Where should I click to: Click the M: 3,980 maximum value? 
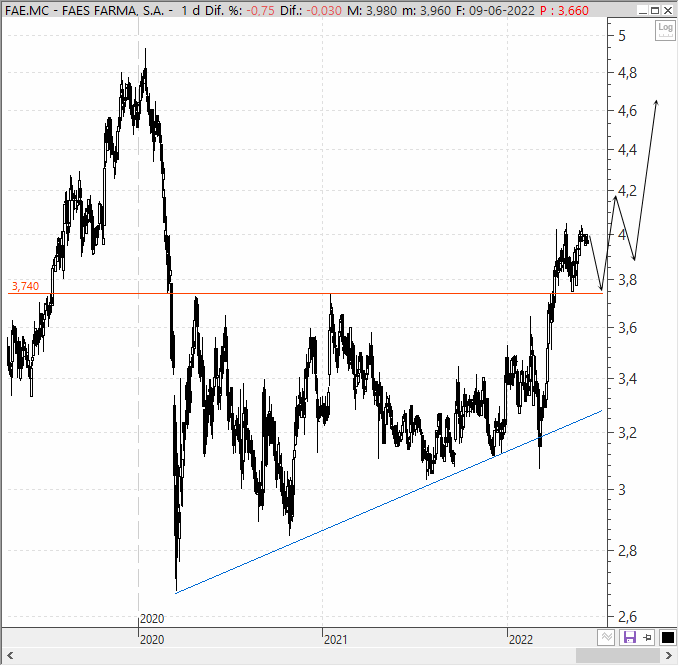click(x=372, y=10)
